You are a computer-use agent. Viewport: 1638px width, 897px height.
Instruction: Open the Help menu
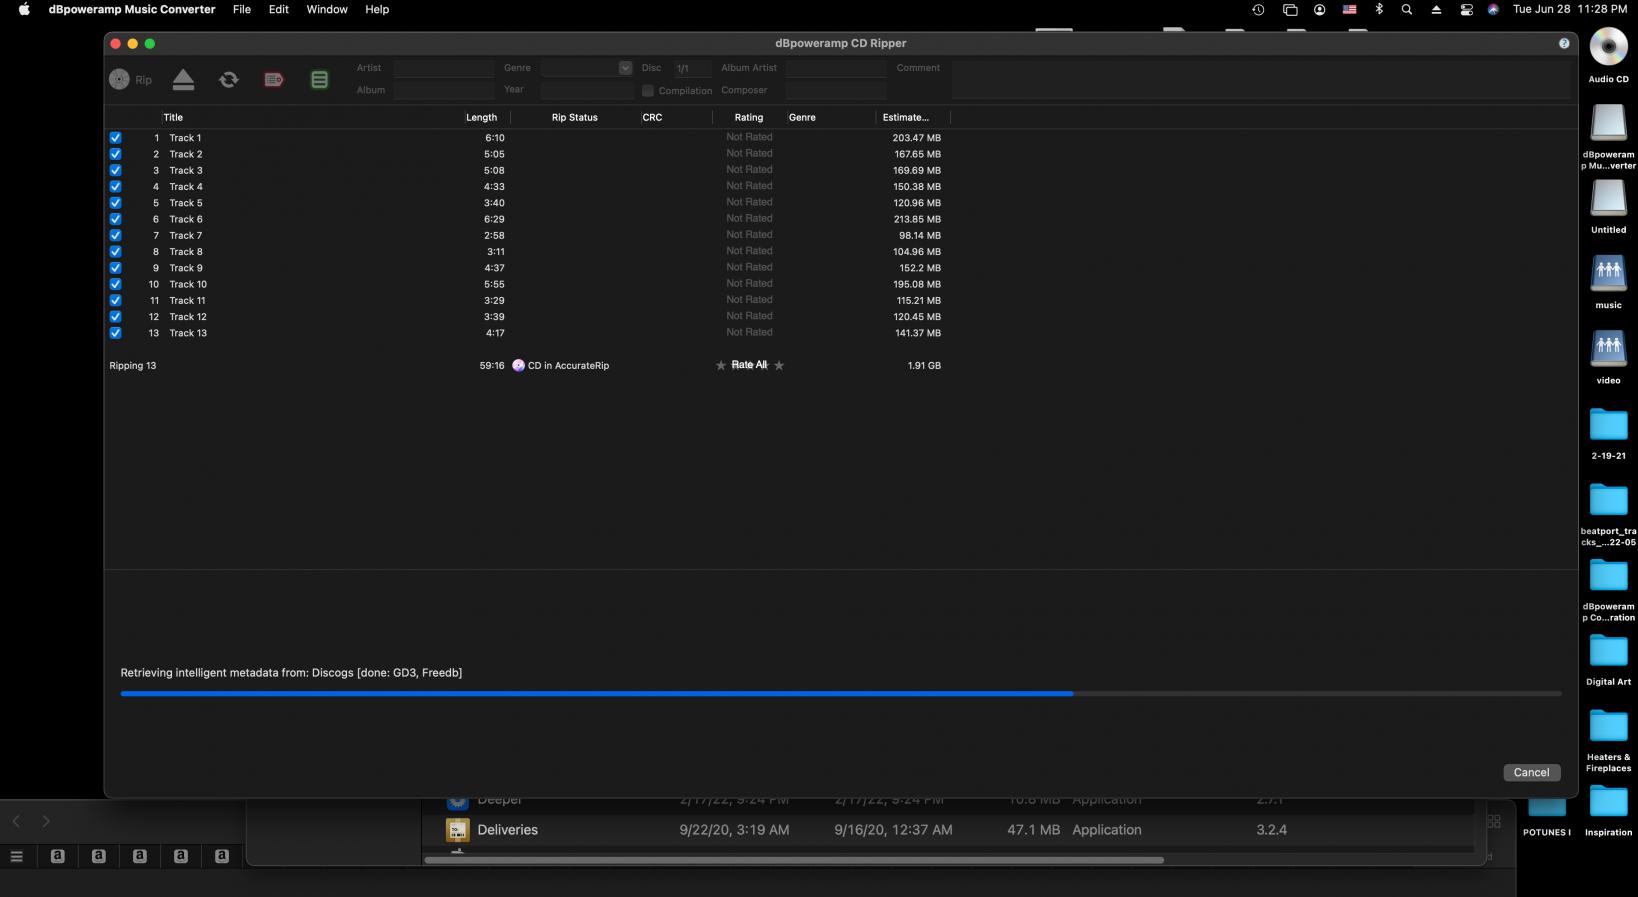[377, 10]
